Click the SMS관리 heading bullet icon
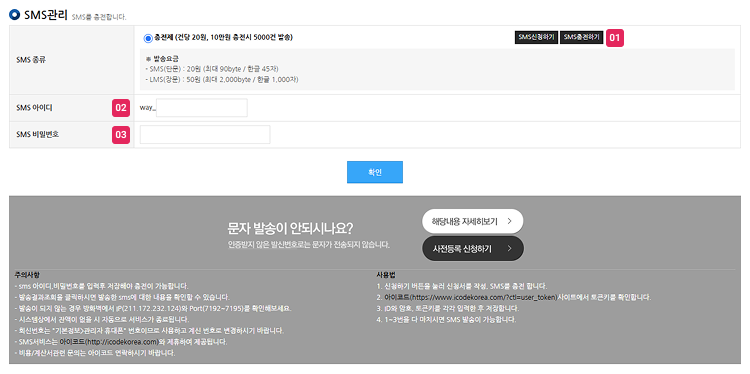Screen dimensions: 750x374 pos(14,14)
